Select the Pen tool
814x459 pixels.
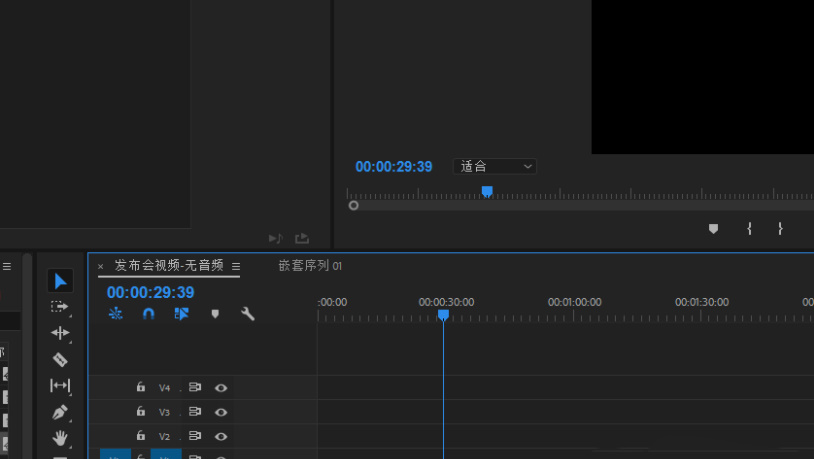pos(60,412)
